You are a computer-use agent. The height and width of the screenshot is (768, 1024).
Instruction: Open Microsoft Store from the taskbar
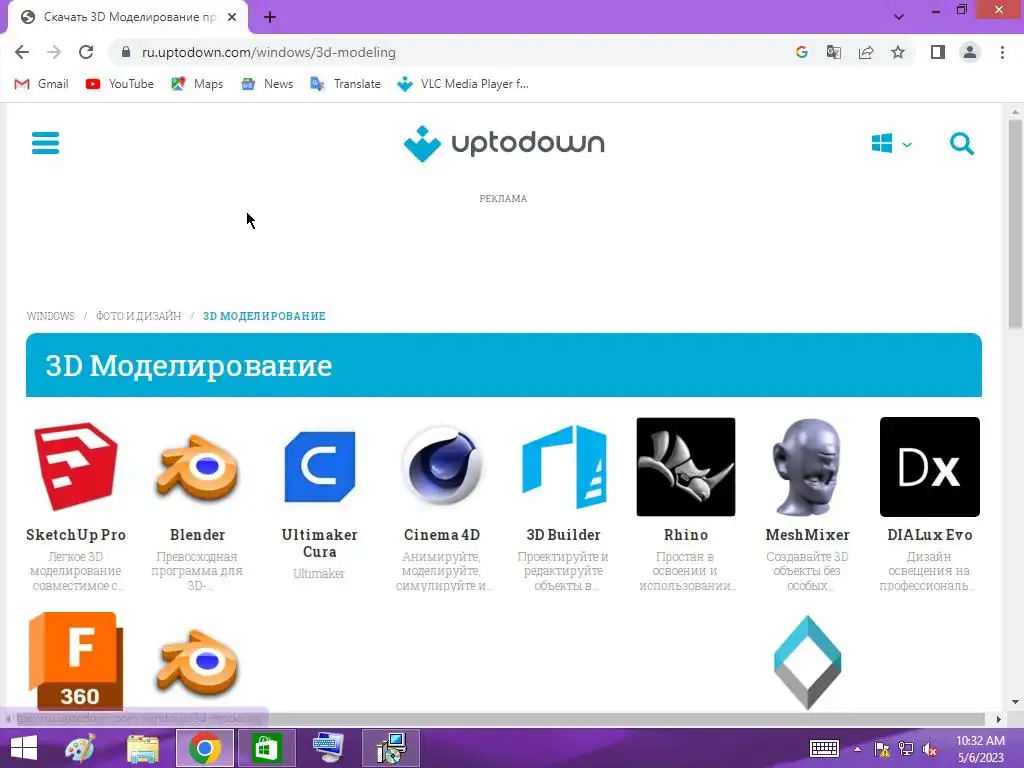(266, 748)
